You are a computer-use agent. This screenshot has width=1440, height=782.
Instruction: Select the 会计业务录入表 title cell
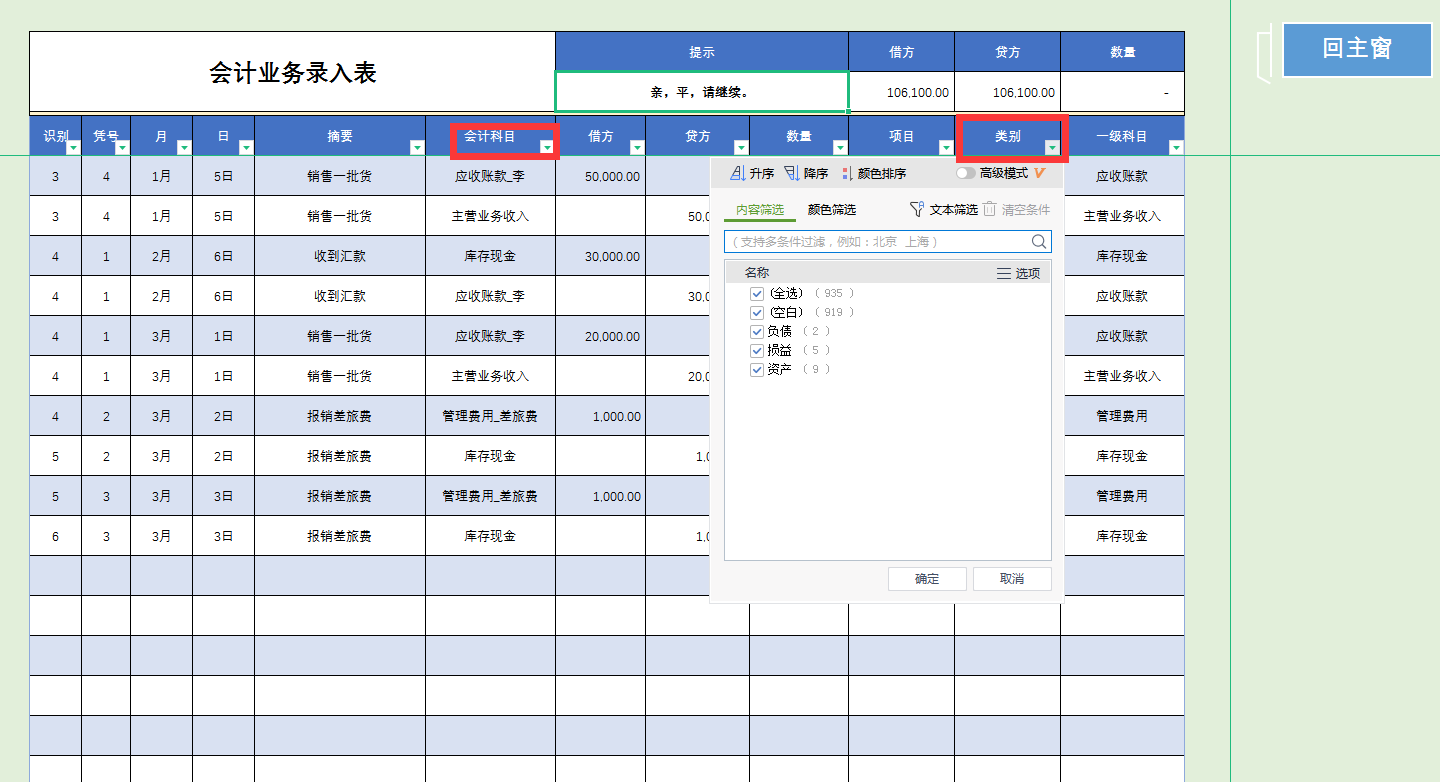pyautogui.click(x=292, y=72)
